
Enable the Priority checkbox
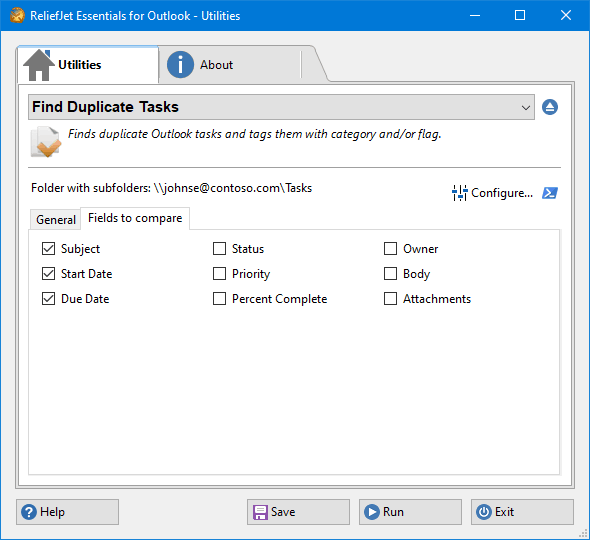(x=219, y=274)
